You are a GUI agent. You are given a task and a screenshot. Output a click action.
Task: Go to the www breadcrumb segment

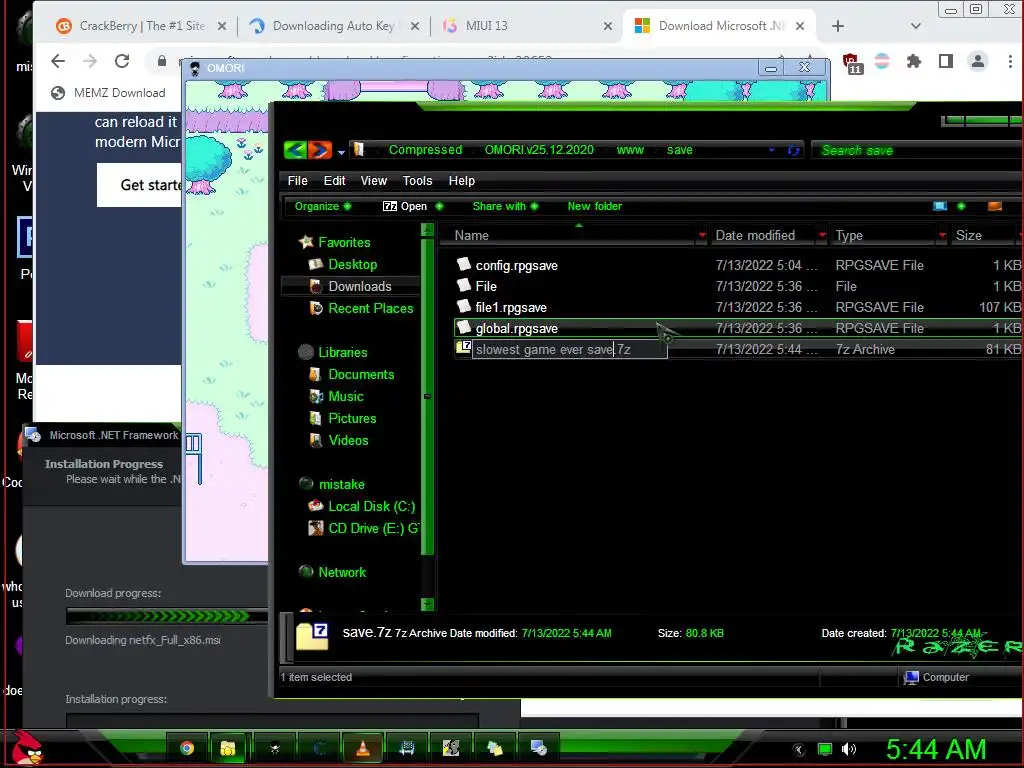630,150
